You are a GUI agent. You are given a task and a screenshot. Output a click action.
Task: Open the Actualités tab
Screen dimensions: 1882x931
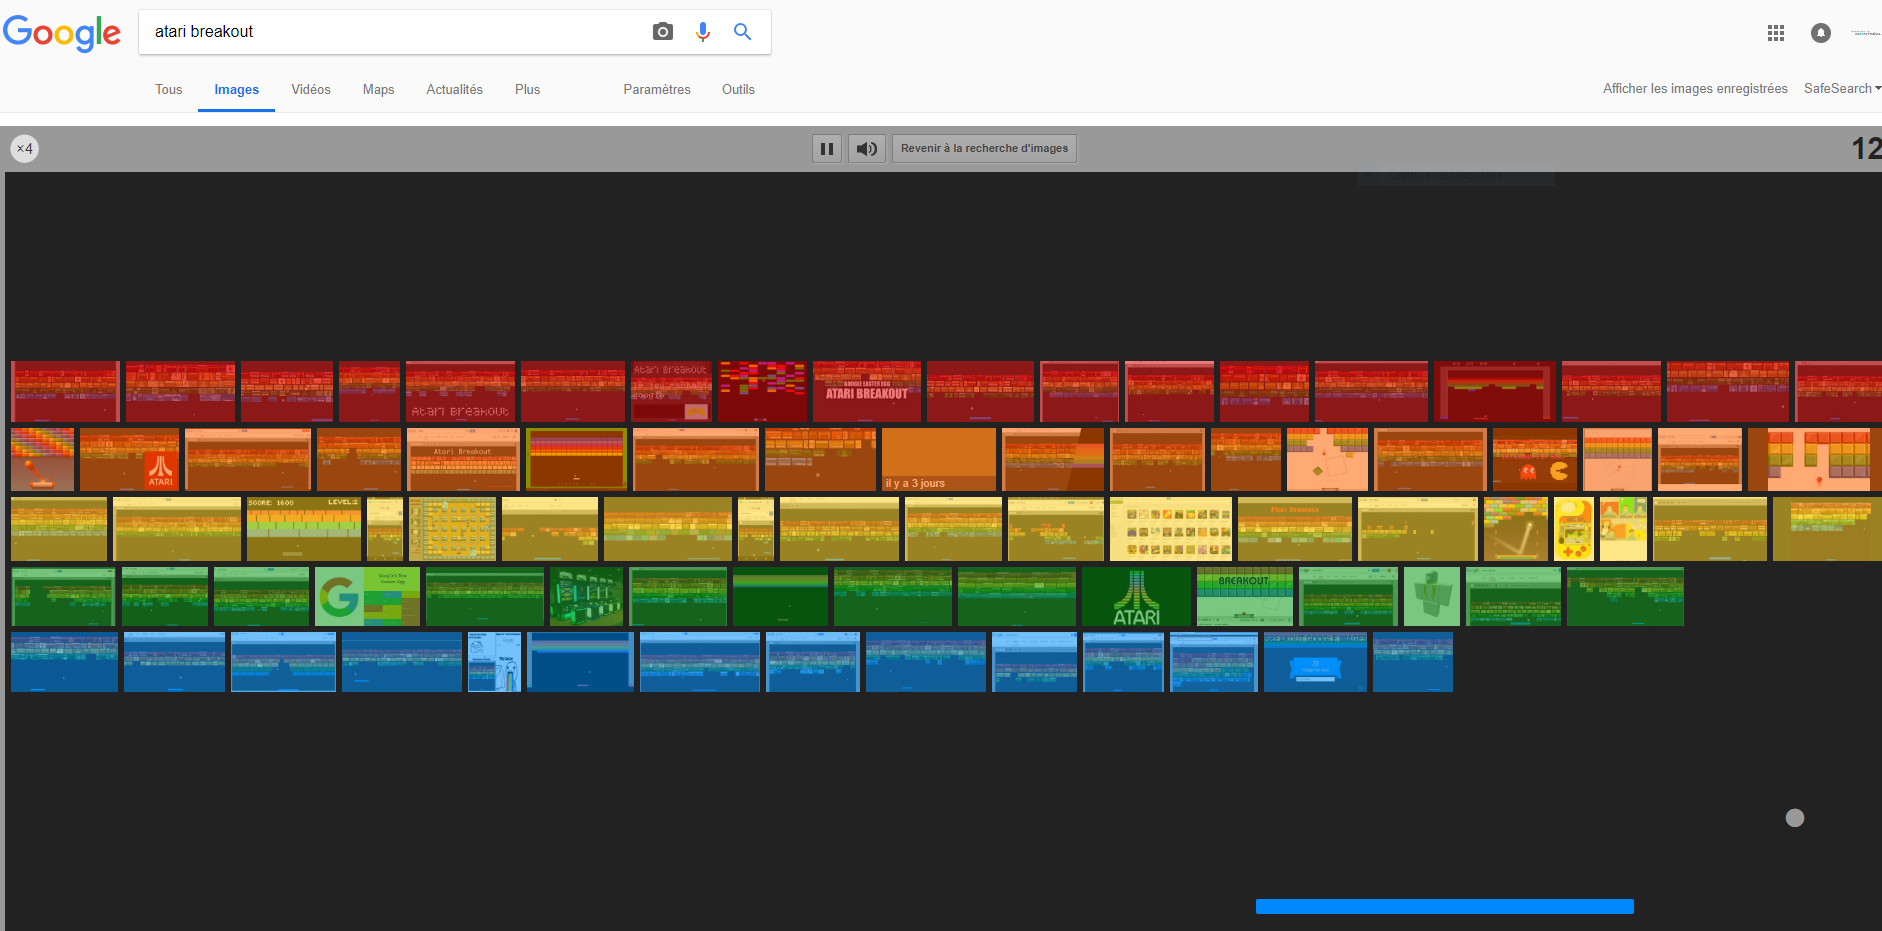(x=455, y=89)
